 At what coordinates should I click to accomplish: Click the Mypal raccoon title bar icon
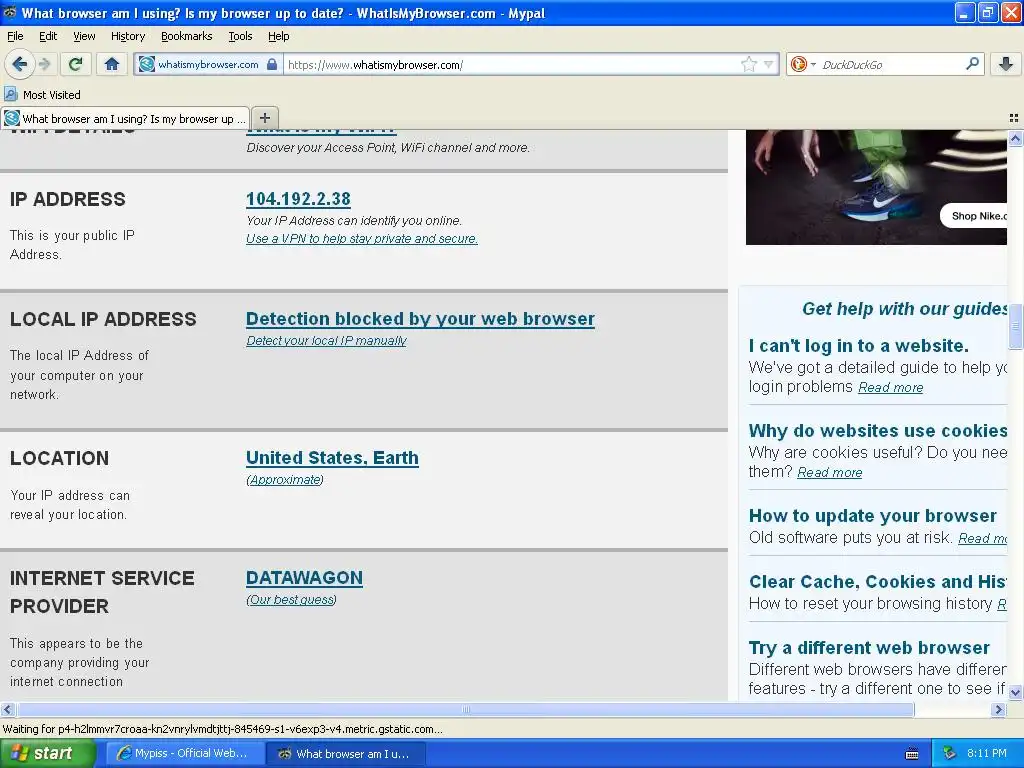10,12
